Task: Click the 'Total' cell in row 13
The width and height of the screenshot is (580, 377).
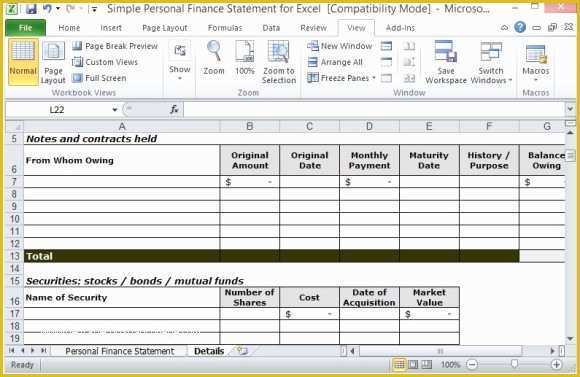Action: (x=122, y=256)
